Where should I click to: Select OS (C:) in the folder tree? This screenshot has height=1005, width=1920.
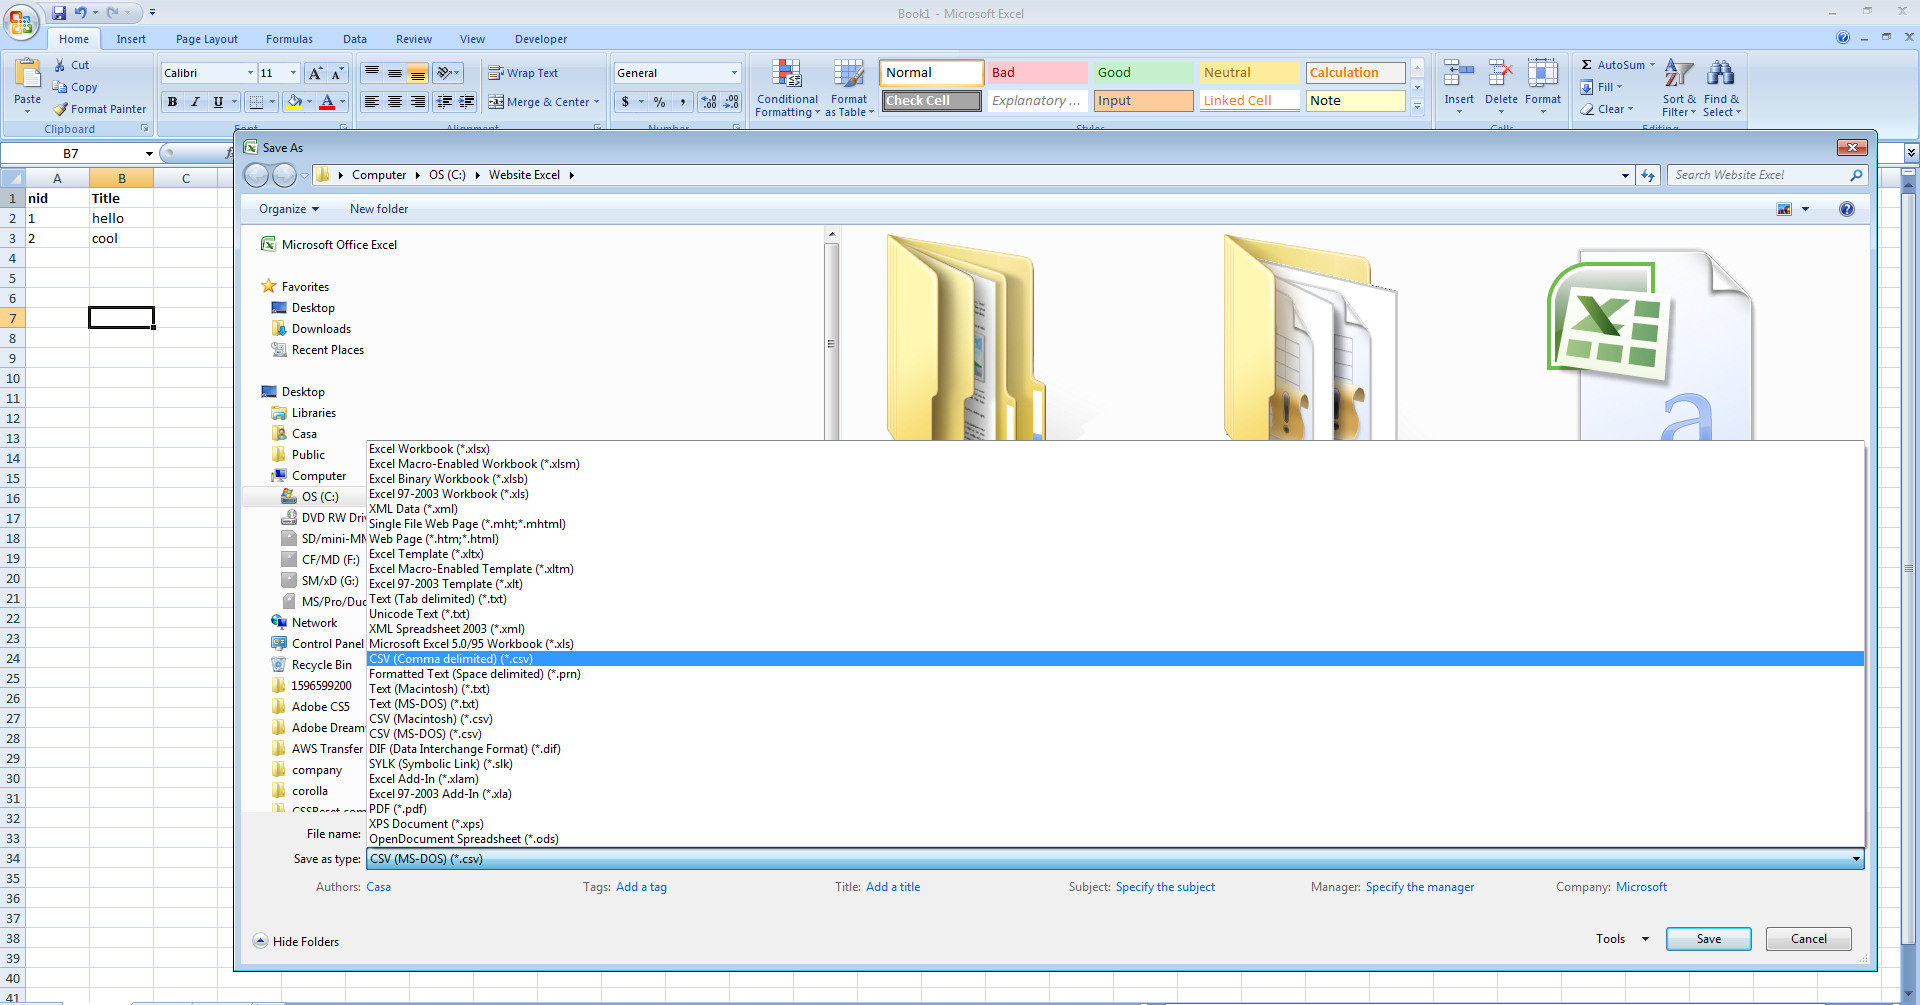pos(320,497)
